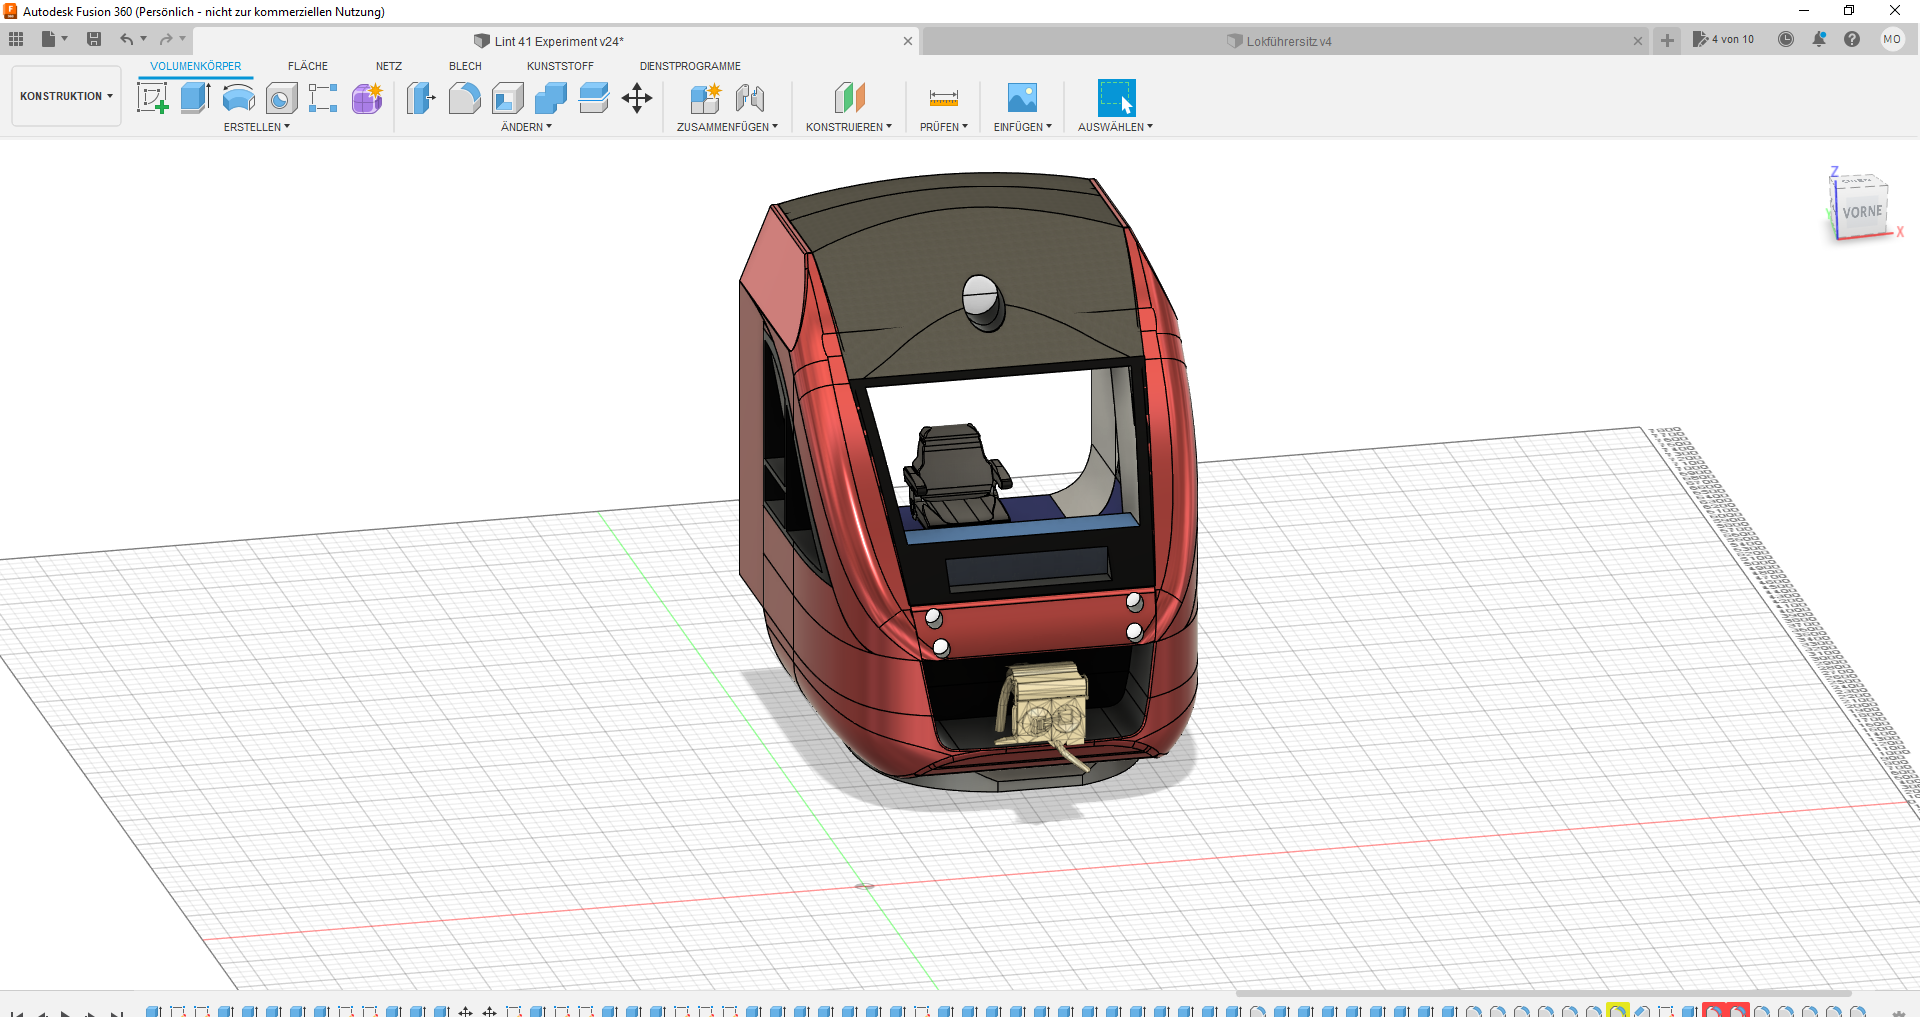Redo the undone action

(166, 39)
